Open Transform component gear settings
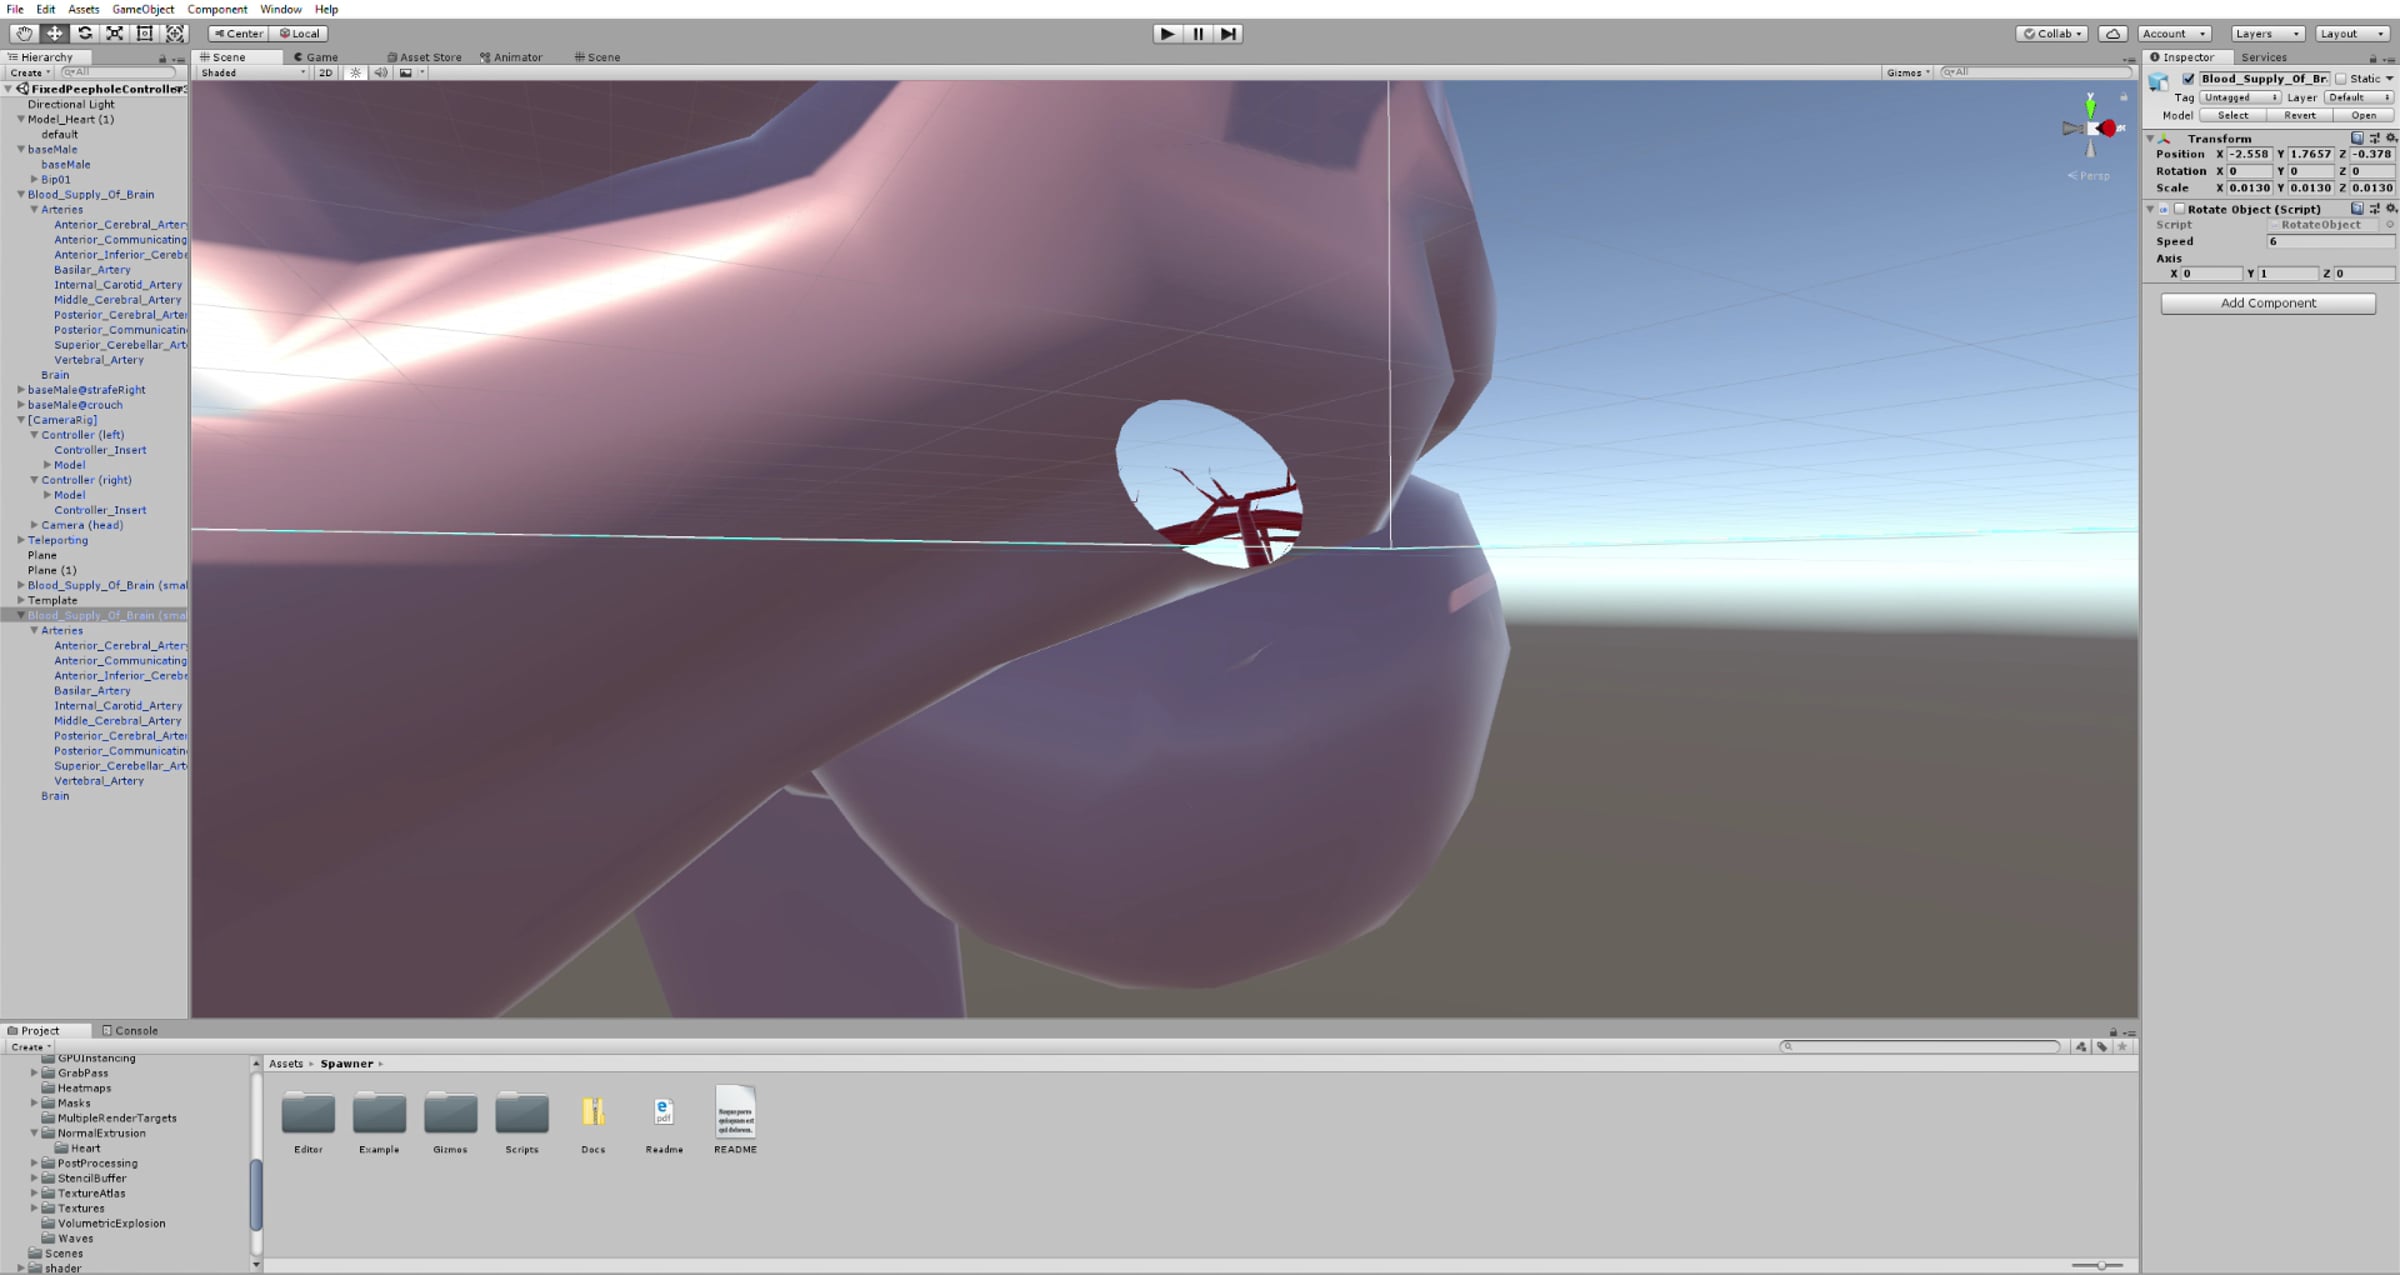This screenshot has width=2400, height=1275. [2390, 138]
